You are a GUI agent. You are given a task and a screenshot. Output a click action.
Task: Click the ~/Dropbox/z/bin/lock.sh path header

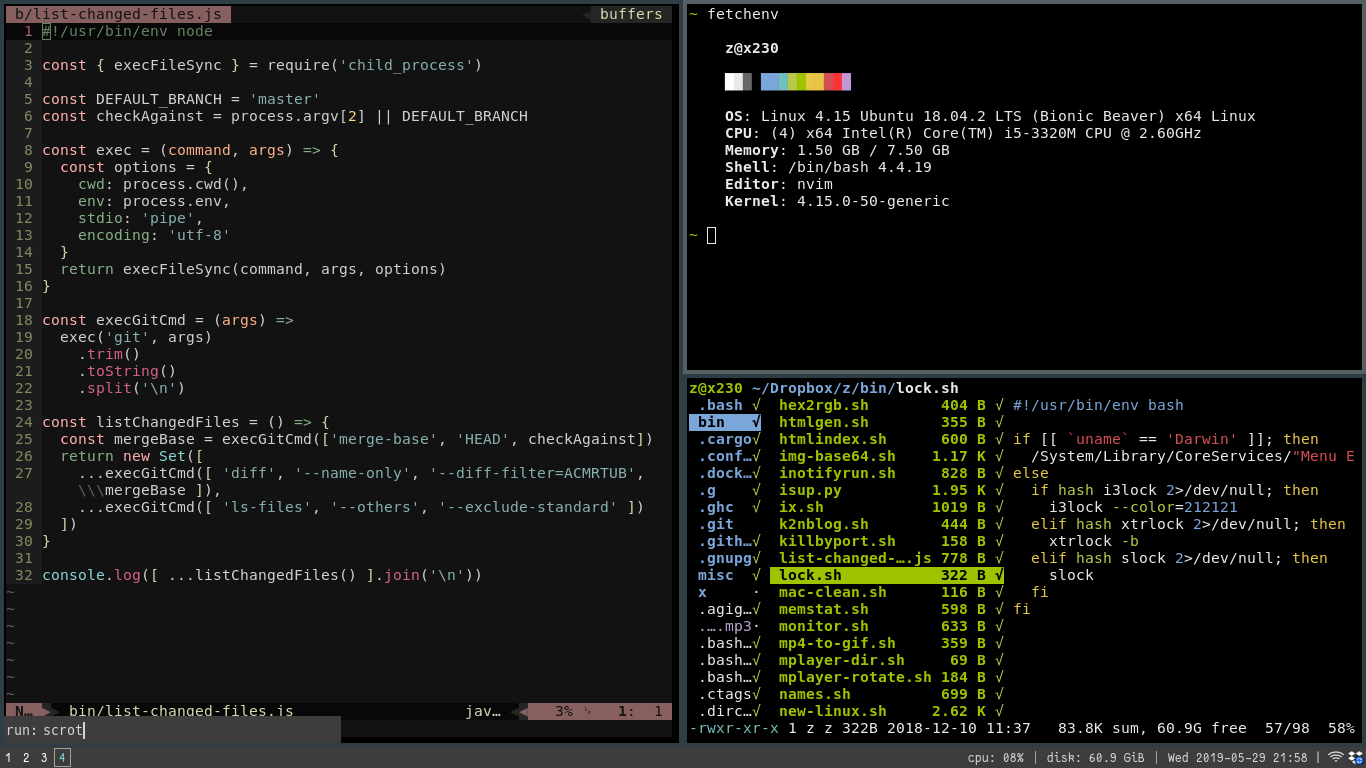pyautogui.click(x=855, y=388)
